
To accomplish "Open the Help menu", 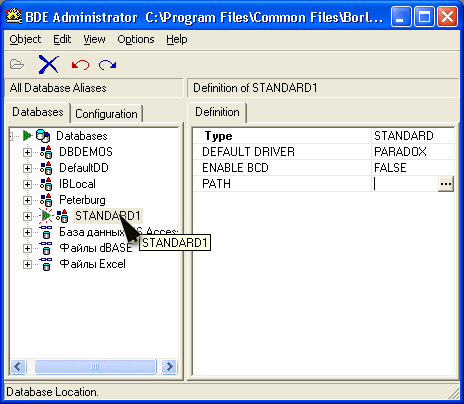I will pos(177,39).
